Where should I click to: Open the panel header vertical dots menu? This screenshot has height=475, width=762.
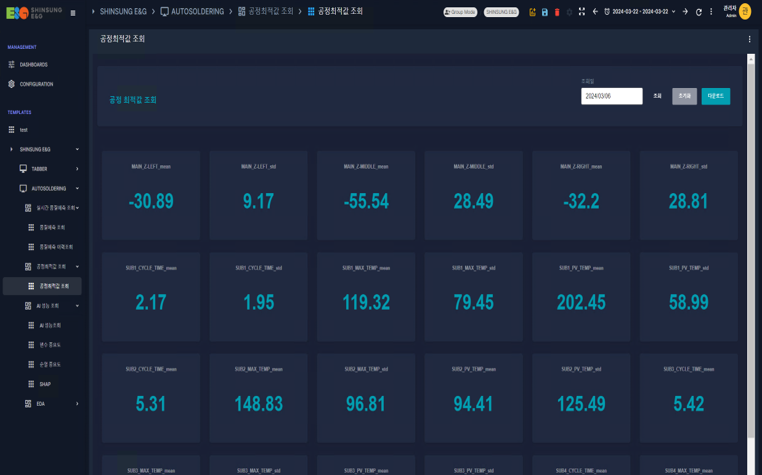[x=749, y=39]
